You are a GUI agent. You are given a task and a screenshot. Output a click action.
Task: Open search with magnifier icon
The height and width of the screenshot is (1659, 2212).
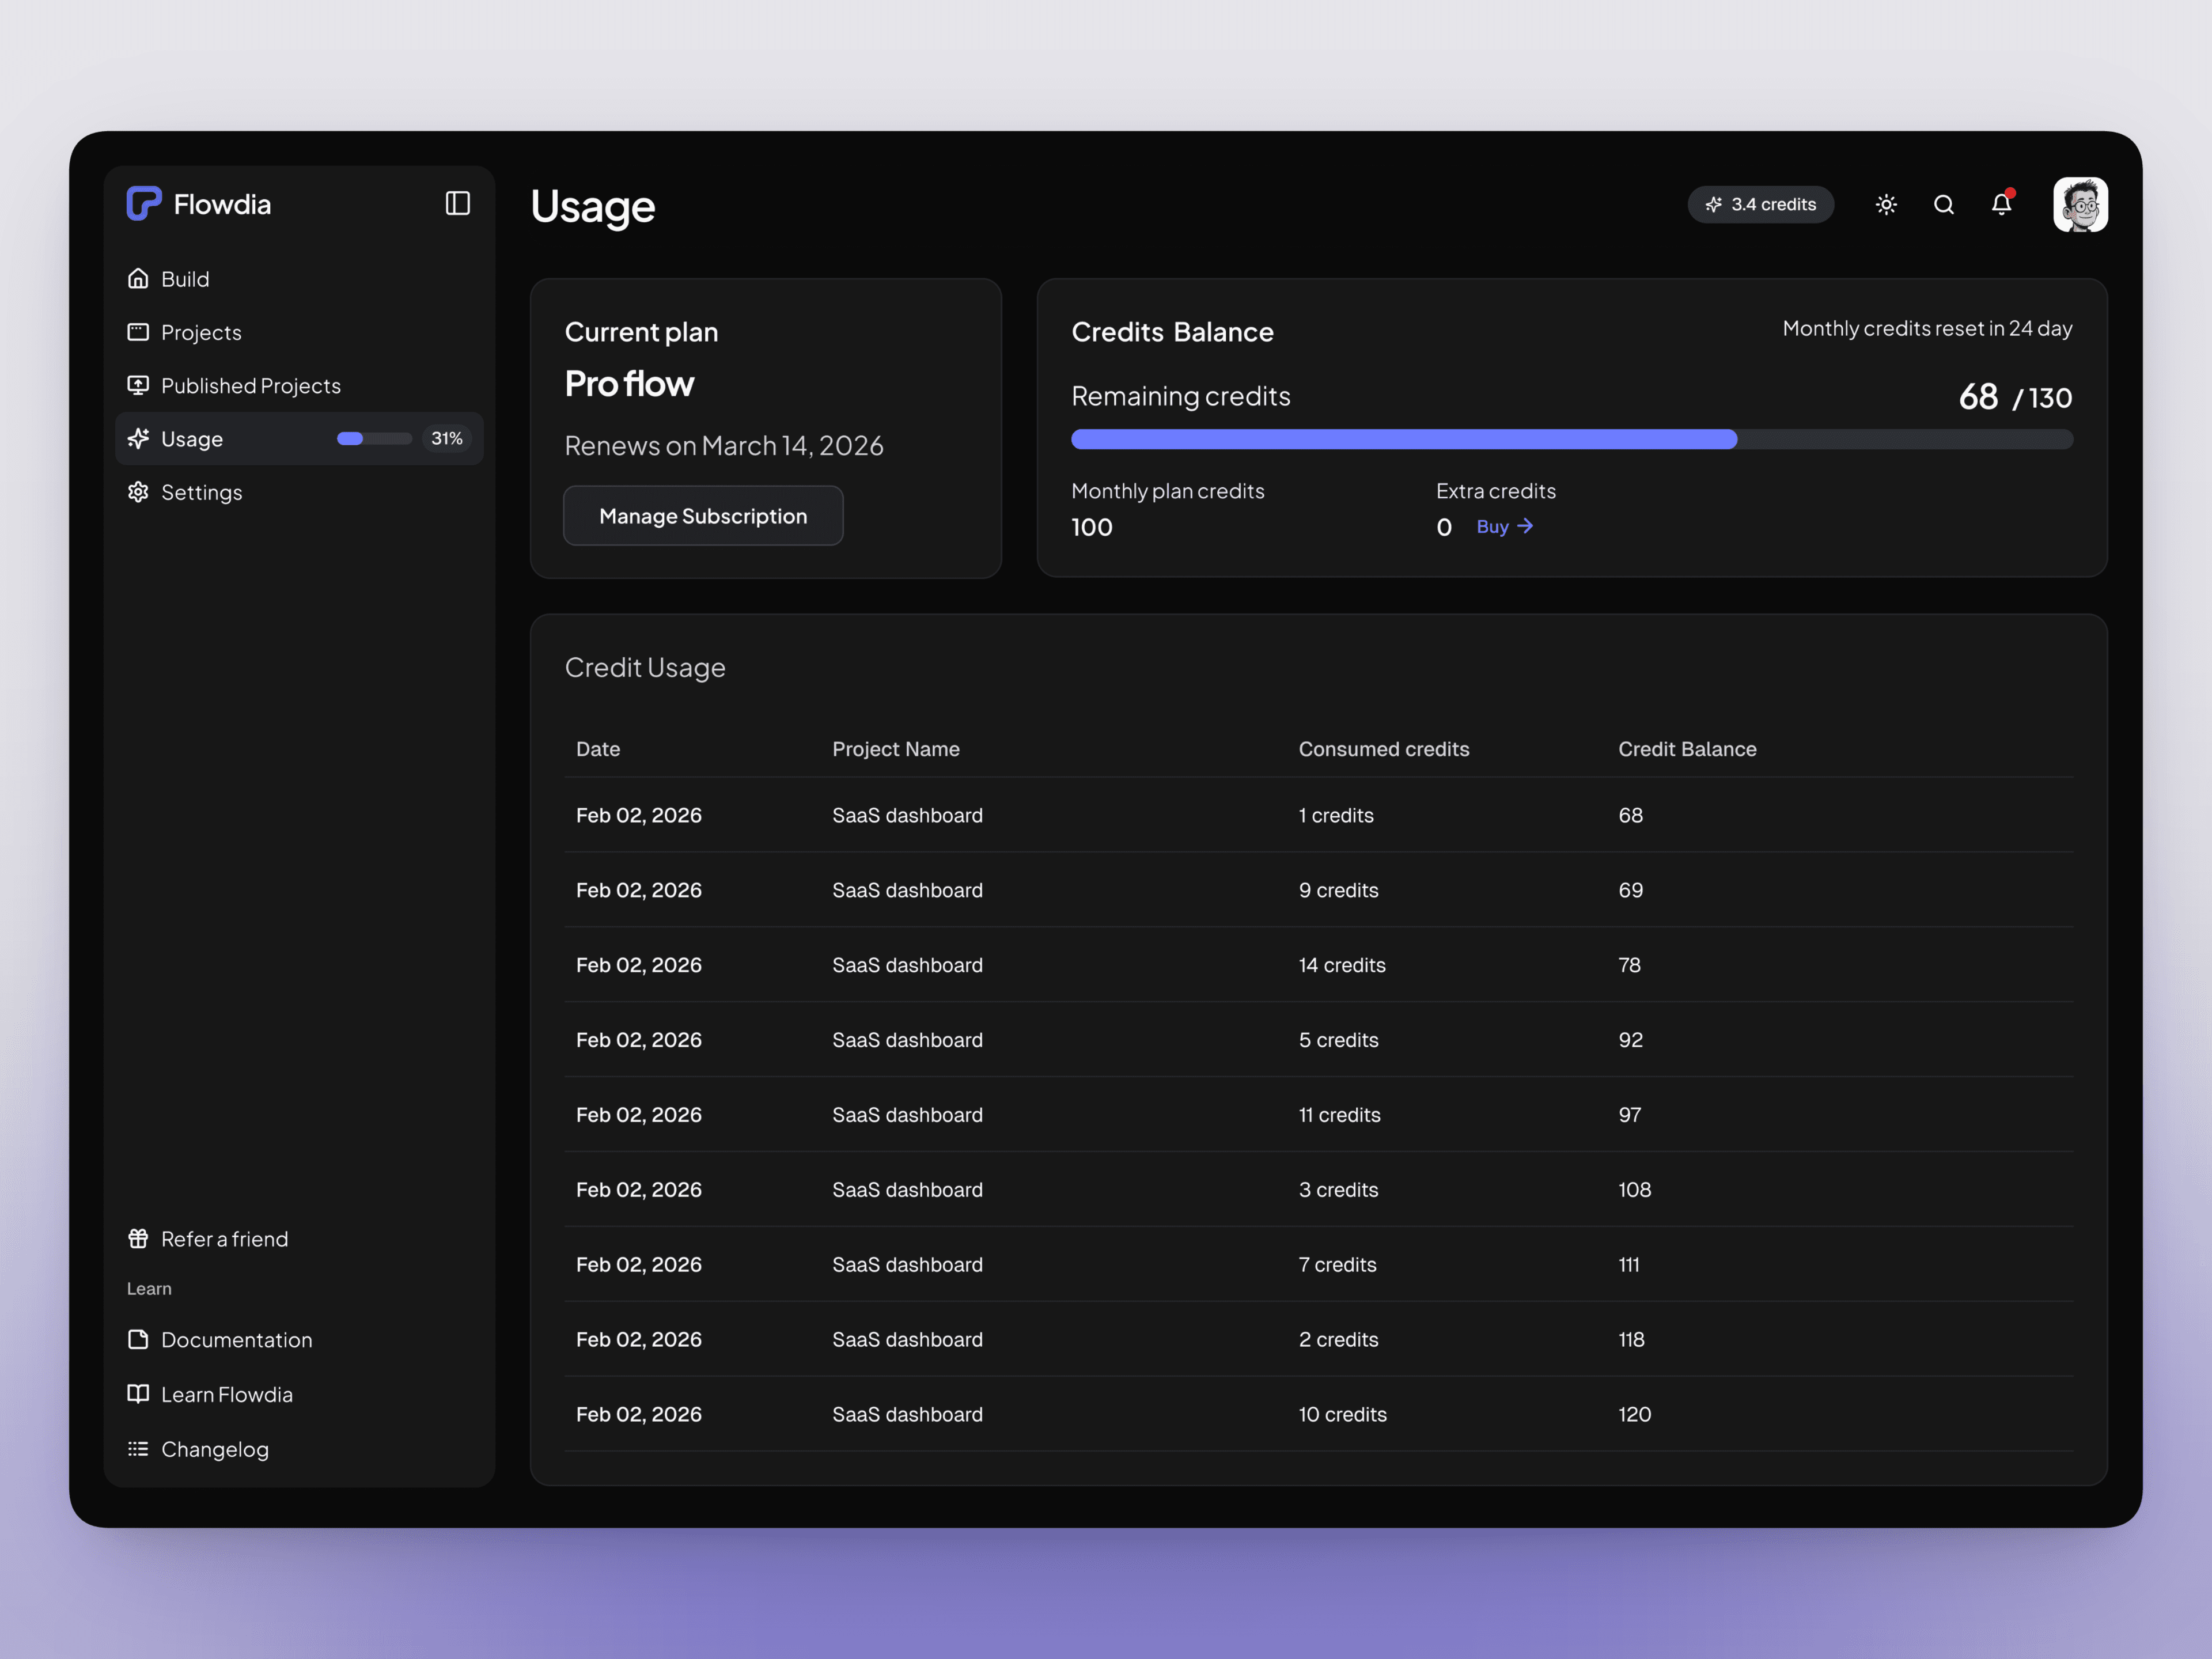(x=1943, y=205)
